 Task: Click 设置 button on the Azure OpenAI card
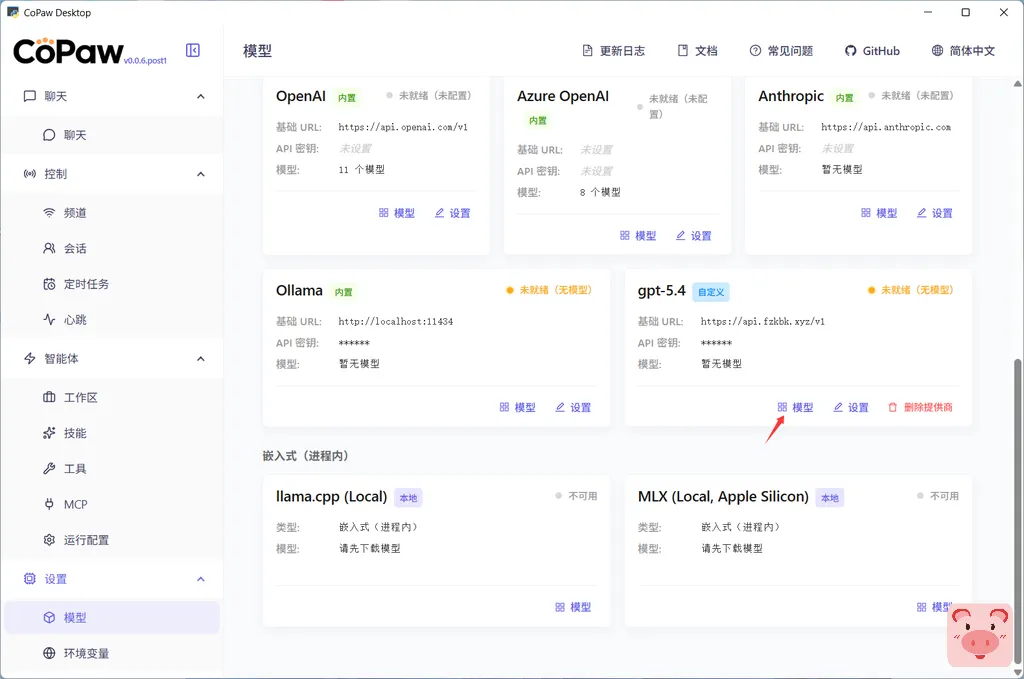coord(694,236)
